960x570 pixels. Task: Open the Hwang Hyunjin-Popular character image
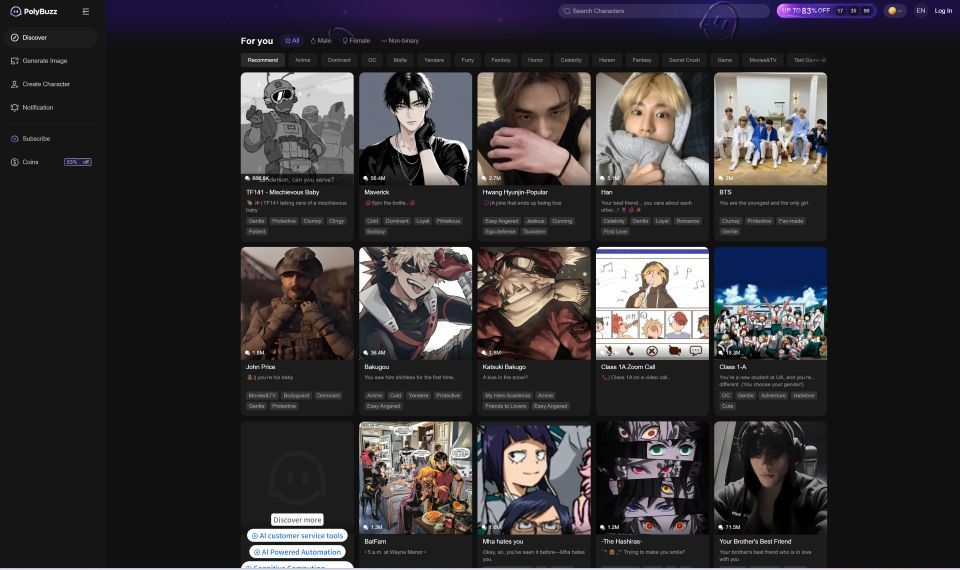tap(534, 129)
